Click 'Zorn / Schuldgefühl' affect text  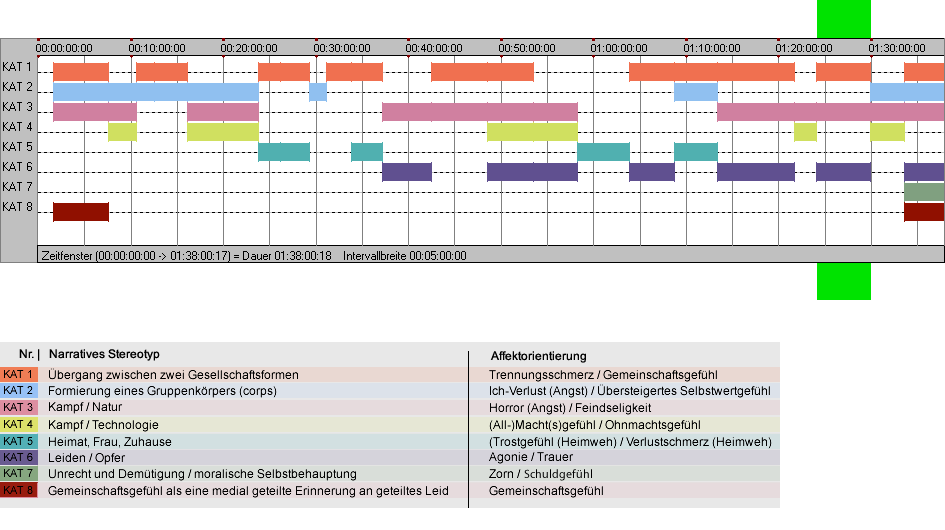(541, 474)
